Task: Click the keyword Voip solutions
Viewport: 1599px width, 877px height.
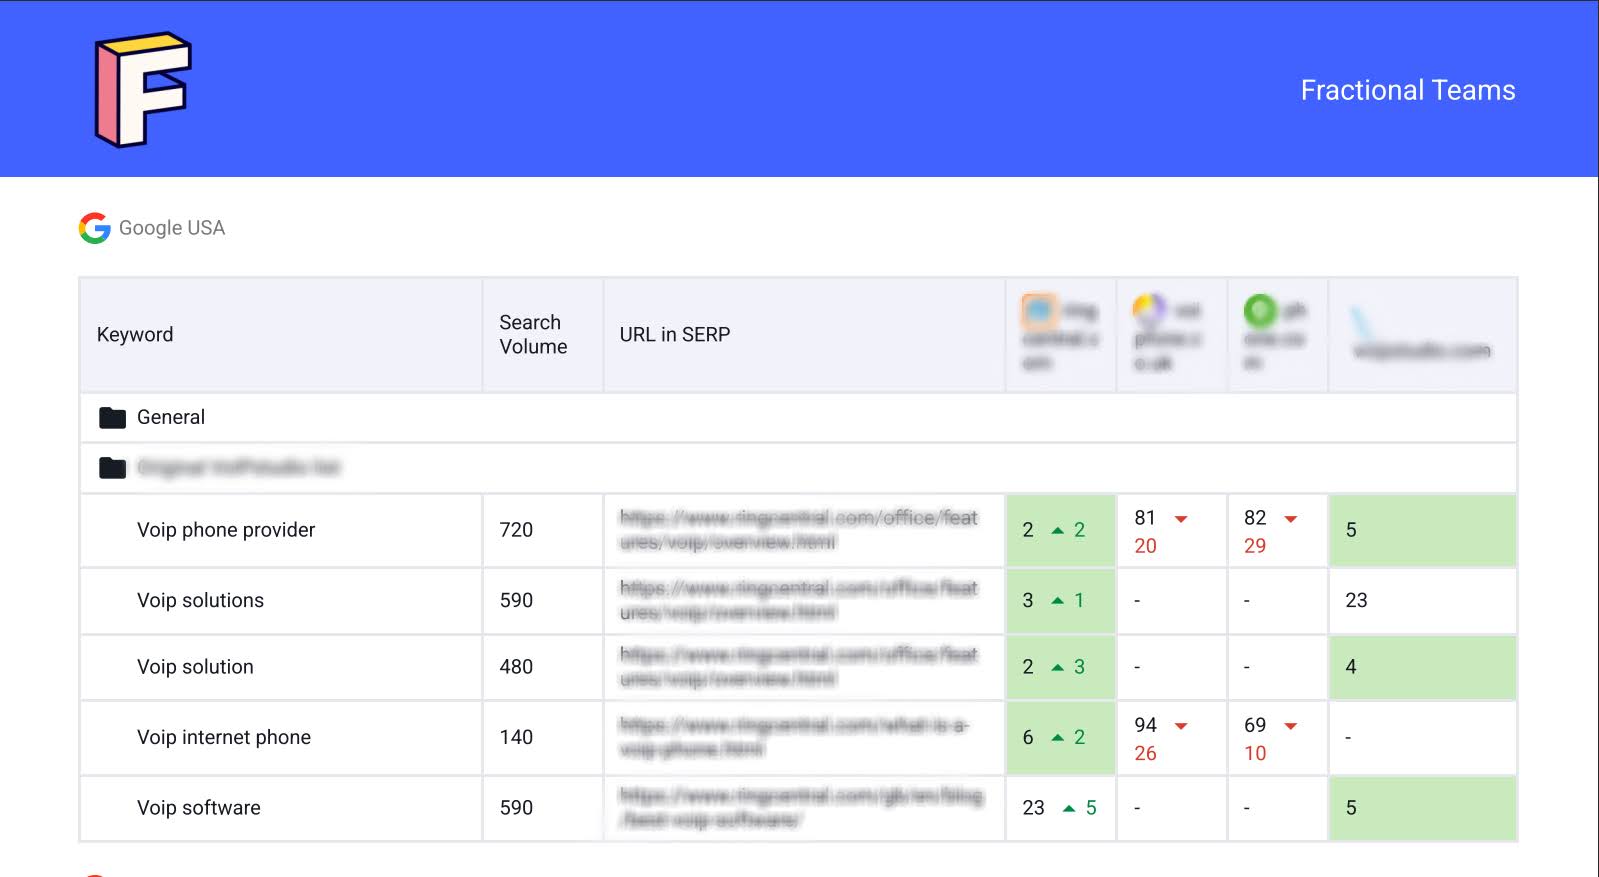Action: point(200,600)
